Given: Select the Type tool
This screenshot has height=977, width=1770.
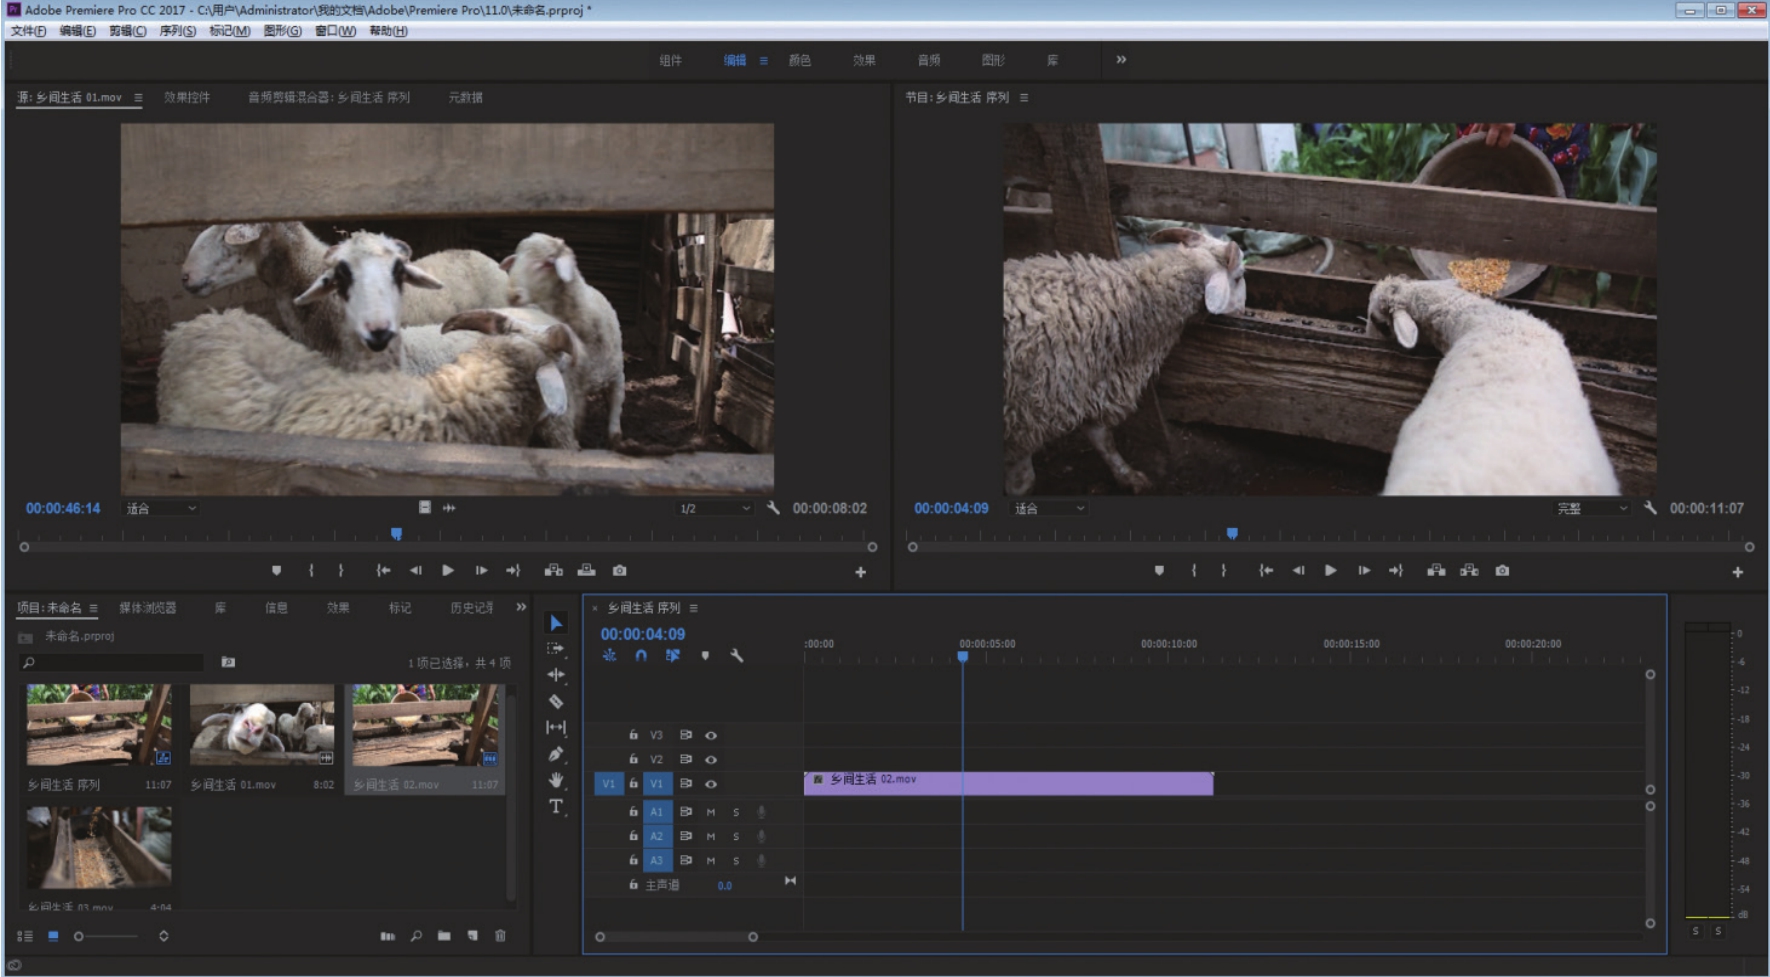Looking at the screenshot, I should pyautogui.click(x=556, y=807).
